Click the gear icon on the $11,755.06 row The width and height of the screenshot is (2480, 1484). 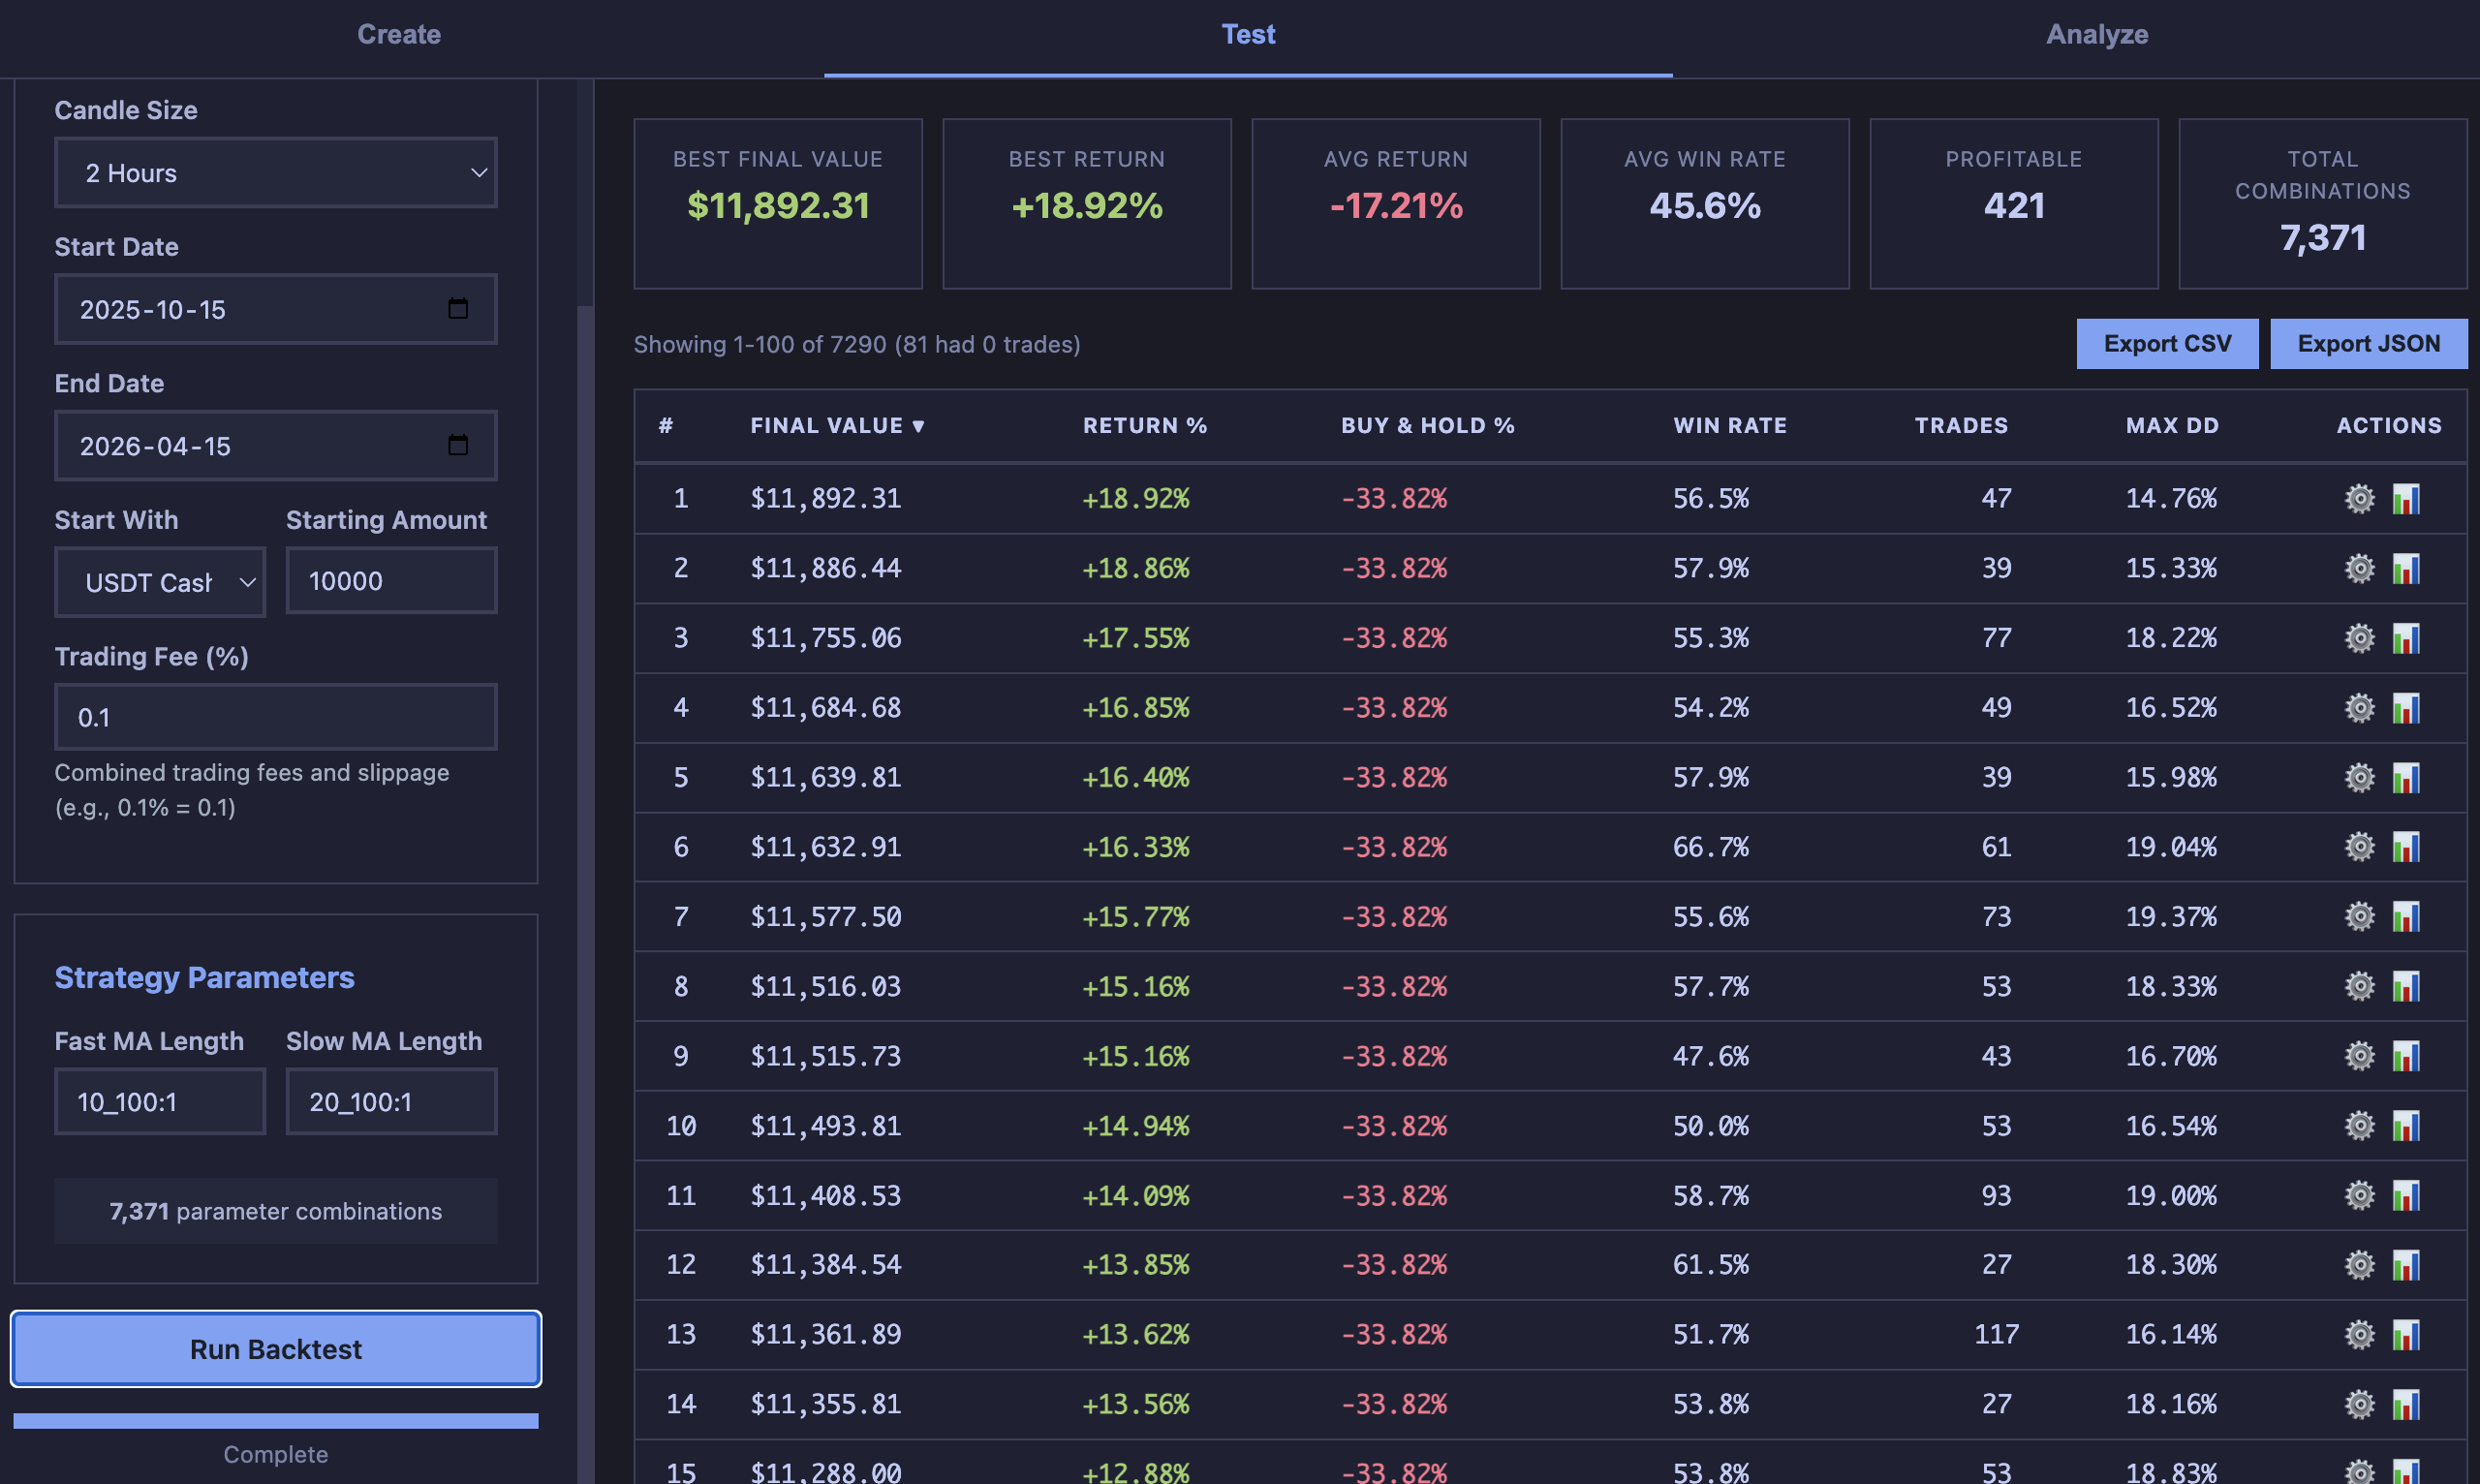pyautogui.click(x=2359, y=638)
